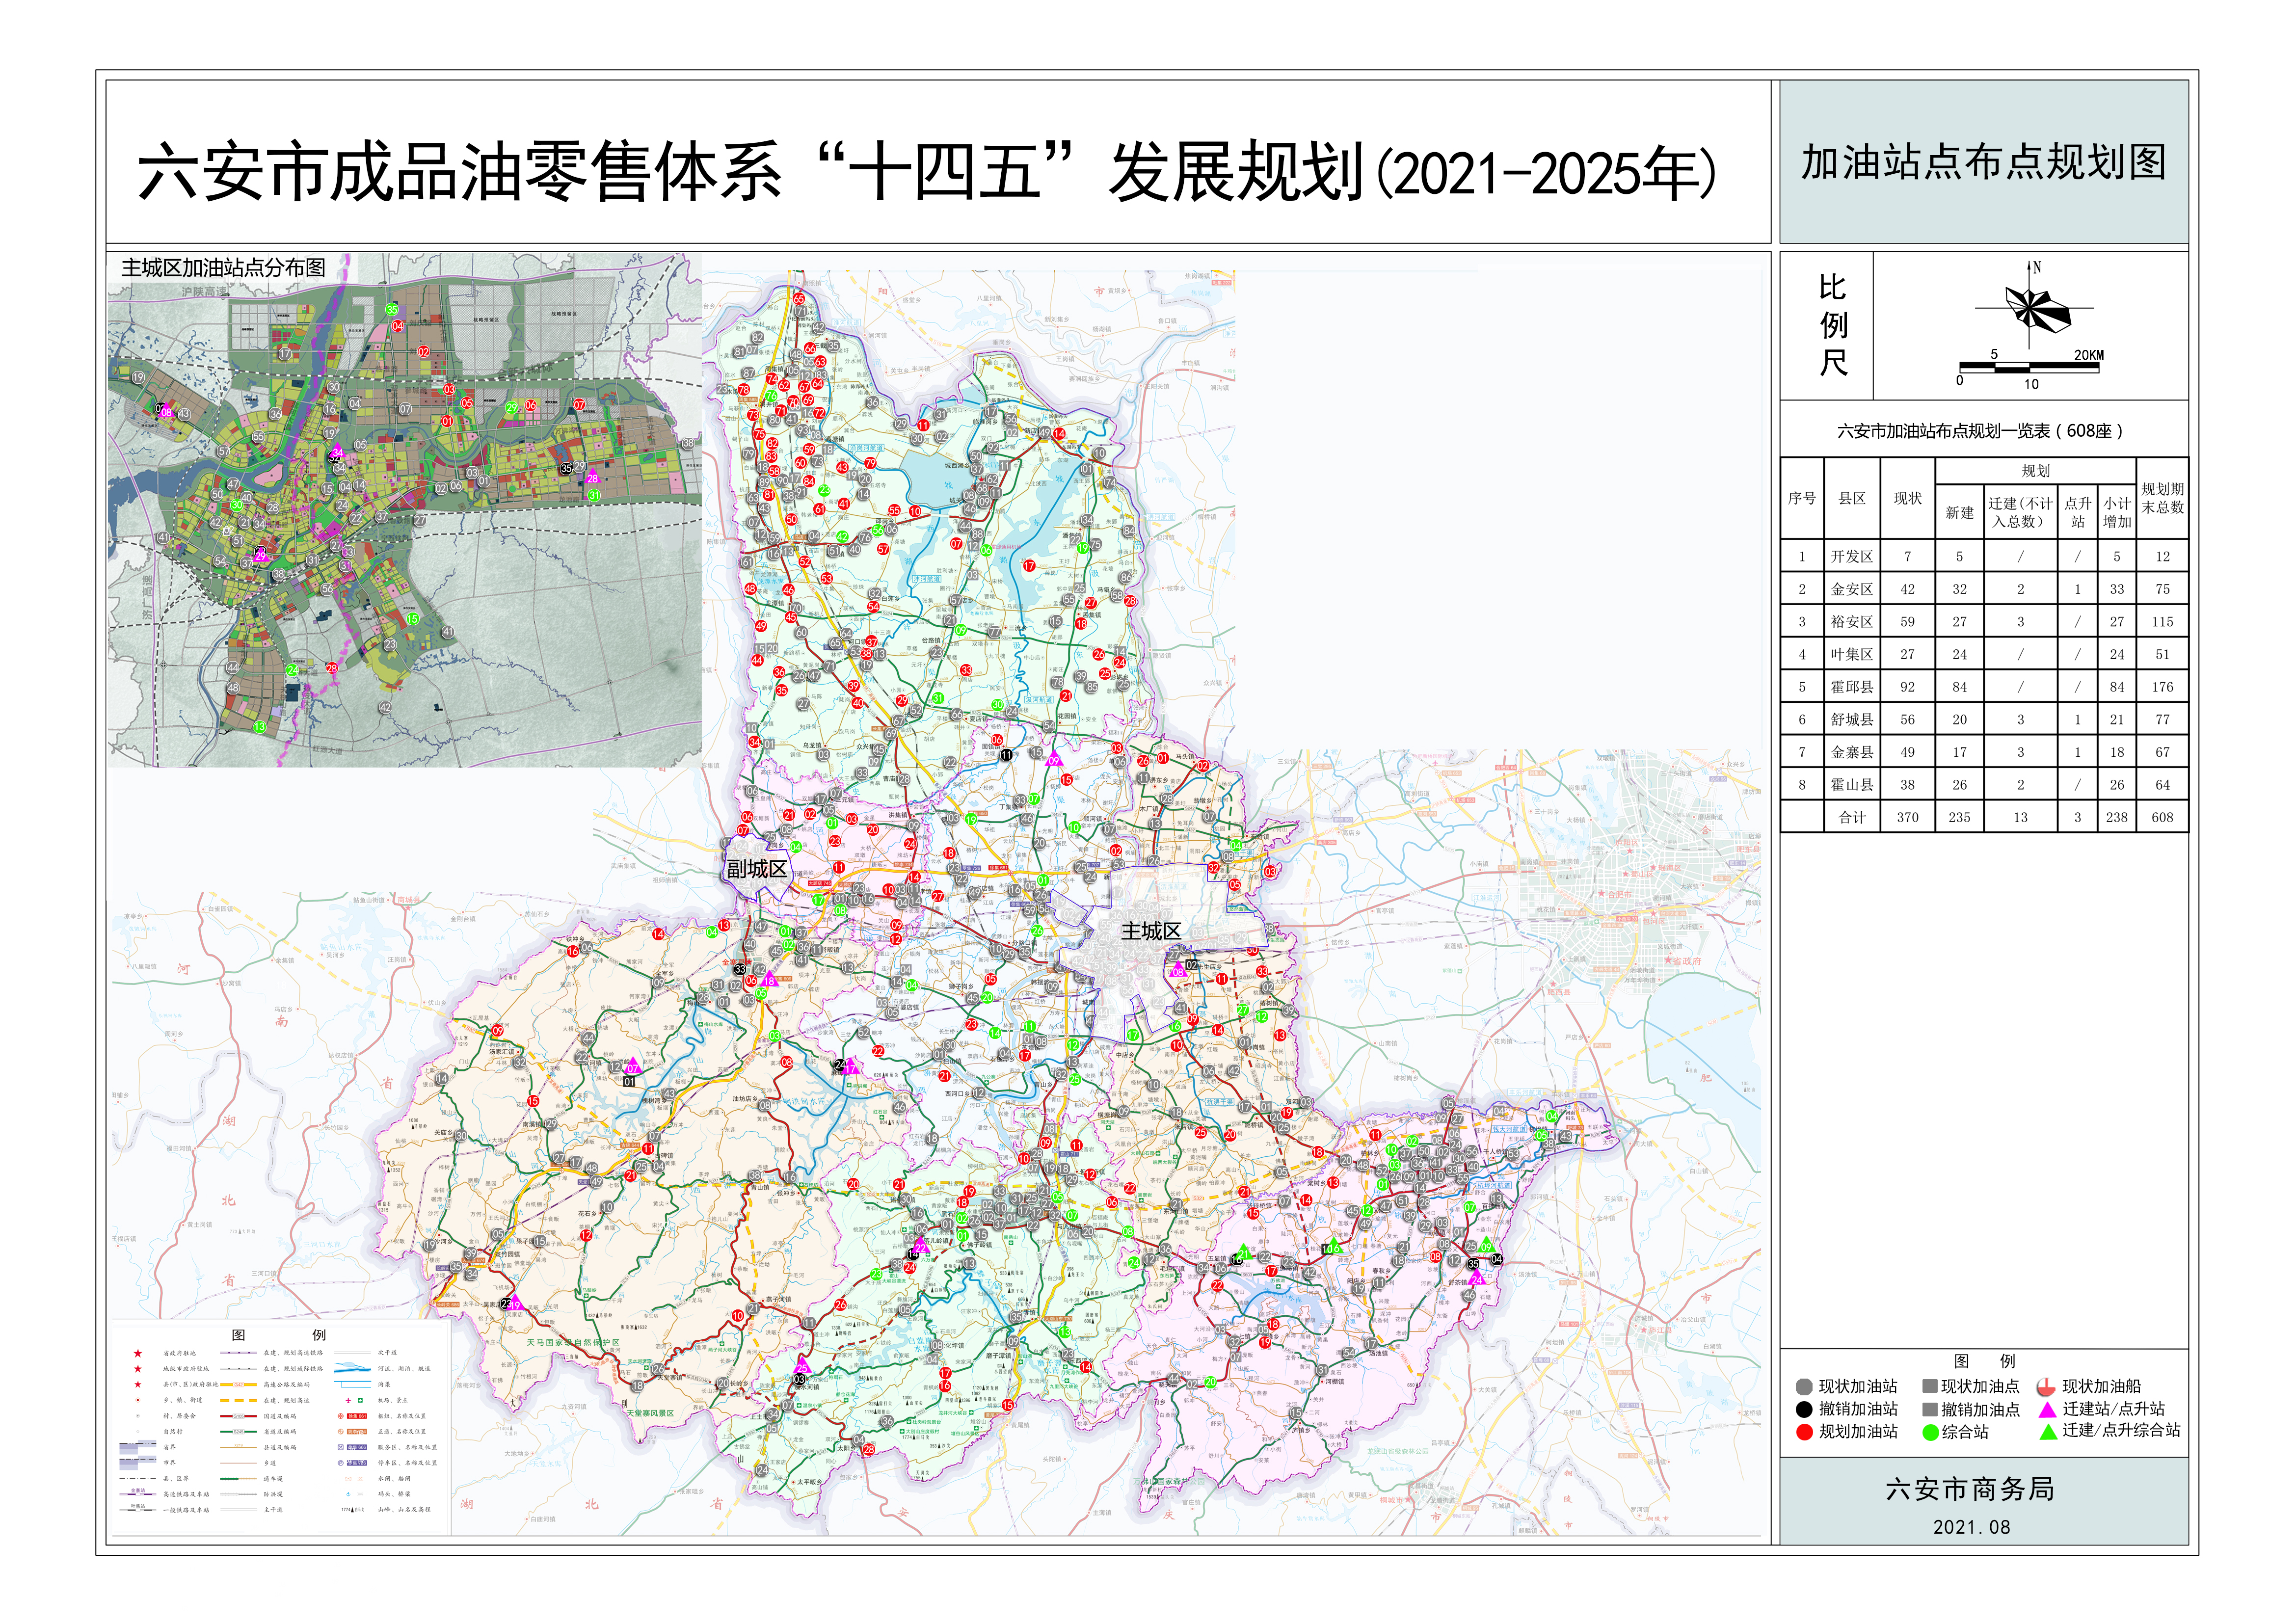Click the 64 total in the 霍山县 row
Image resolution: width=2296 pixels, height=1624 pixels.
pyautogui.click(x=2162, y=785)
